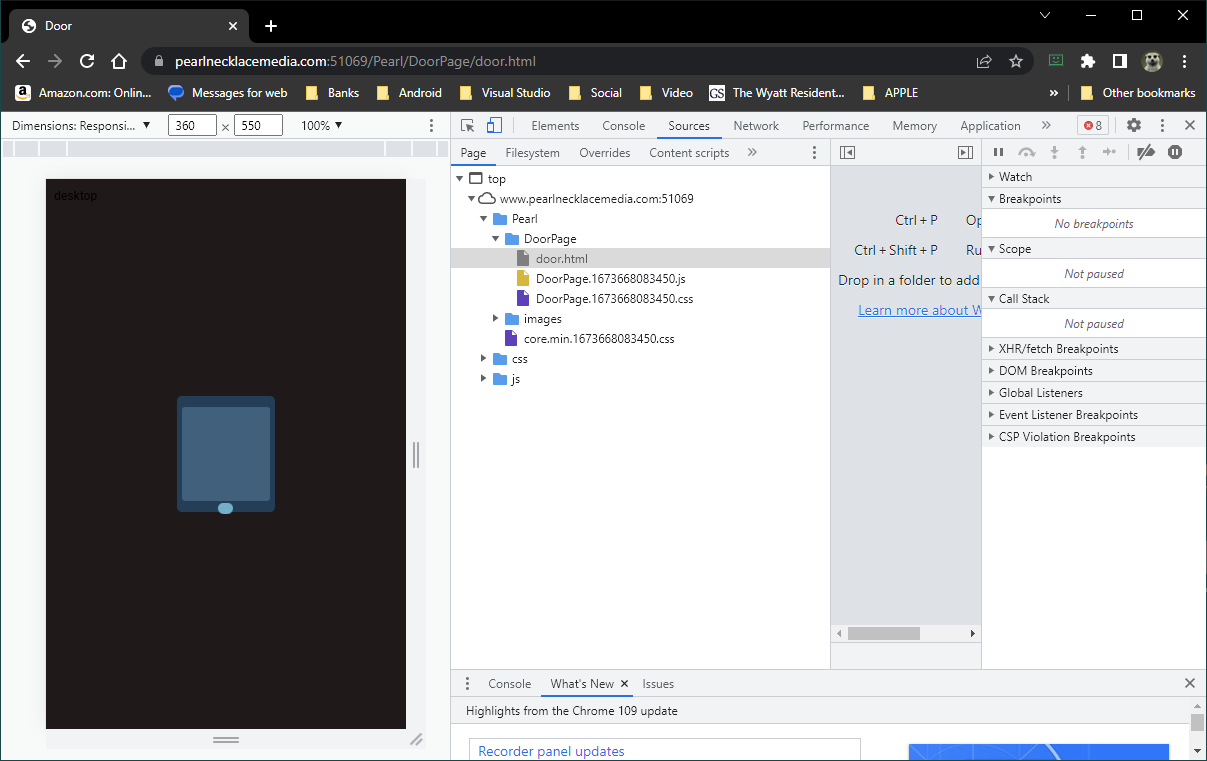This screenshot has width=1207, height=761.
Task: Click the viewport width input field
Action: [x=192, y=126]
